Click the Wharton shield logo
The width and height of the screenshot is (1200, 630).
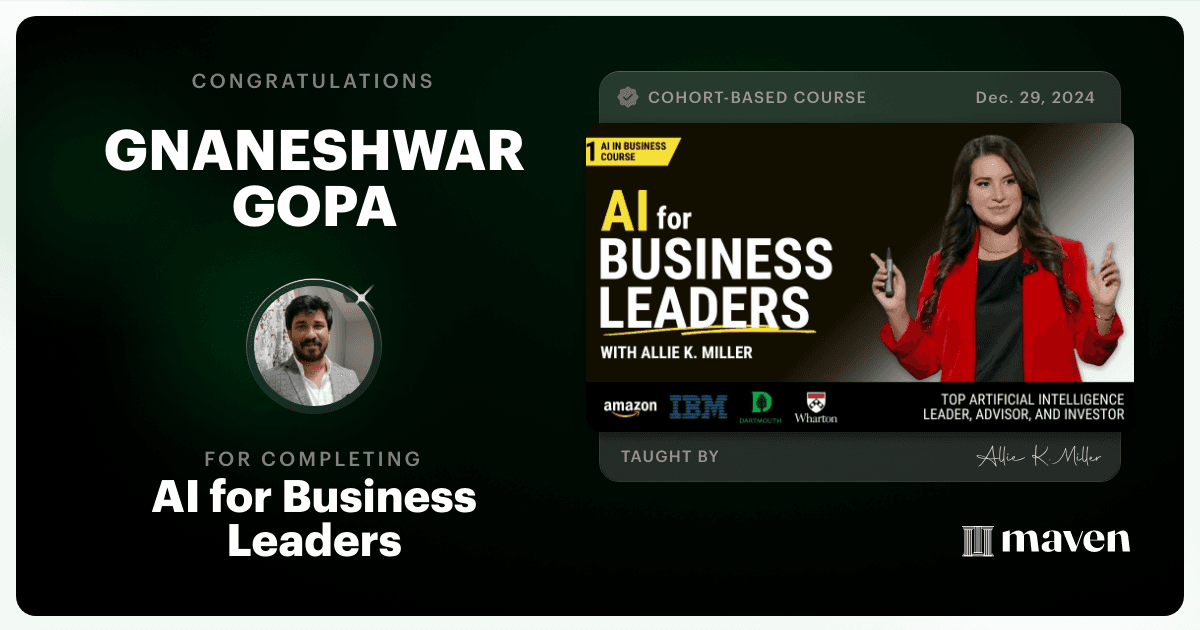click(815, 407)
